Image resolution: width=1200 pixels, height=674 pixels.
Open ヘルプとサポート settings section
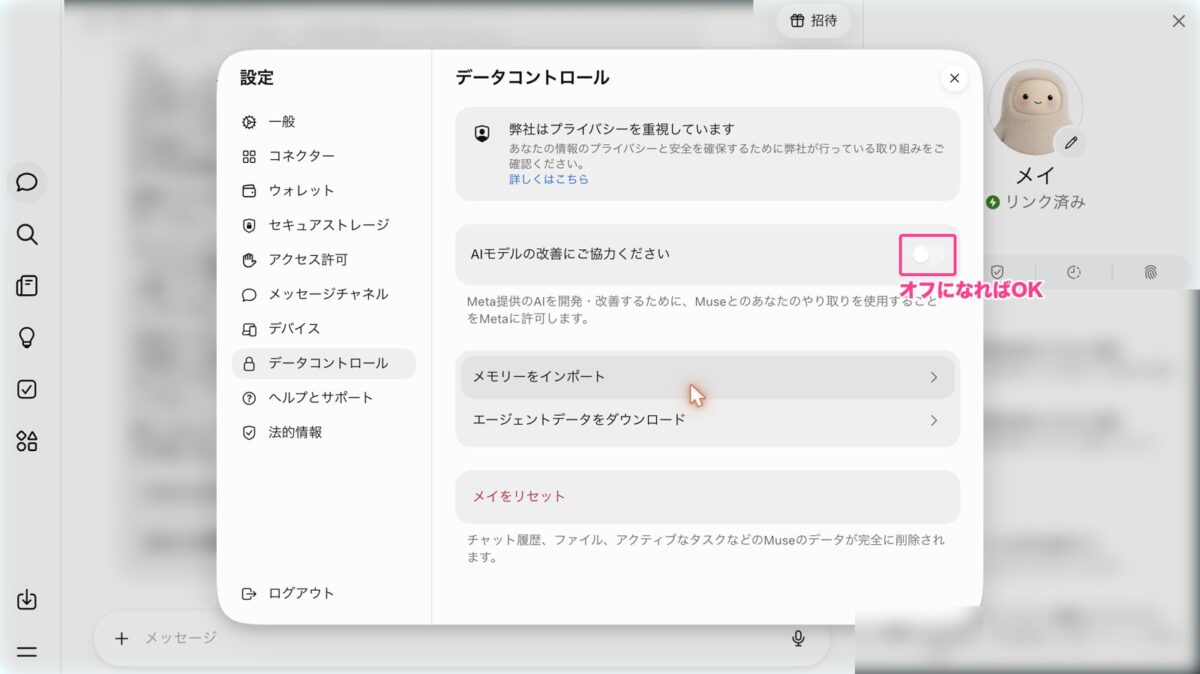pos(324,398)
